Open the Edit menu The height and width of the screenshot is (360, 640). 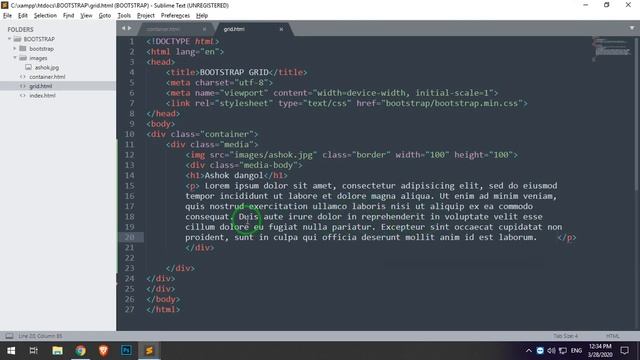(22, 16)
